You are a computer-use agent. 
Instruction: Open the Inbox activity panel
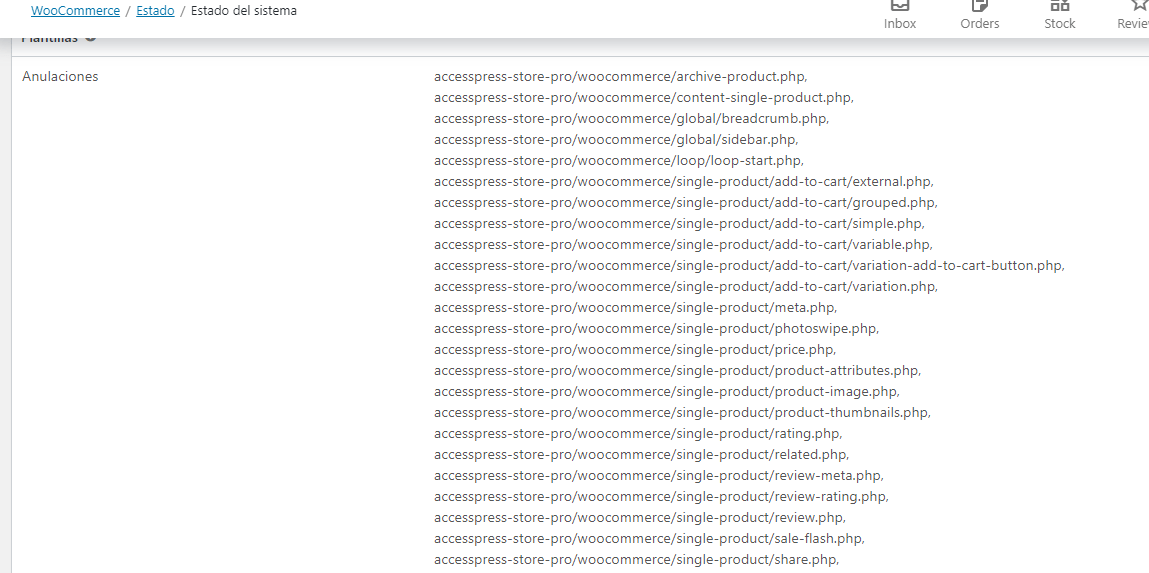(900, 15)
